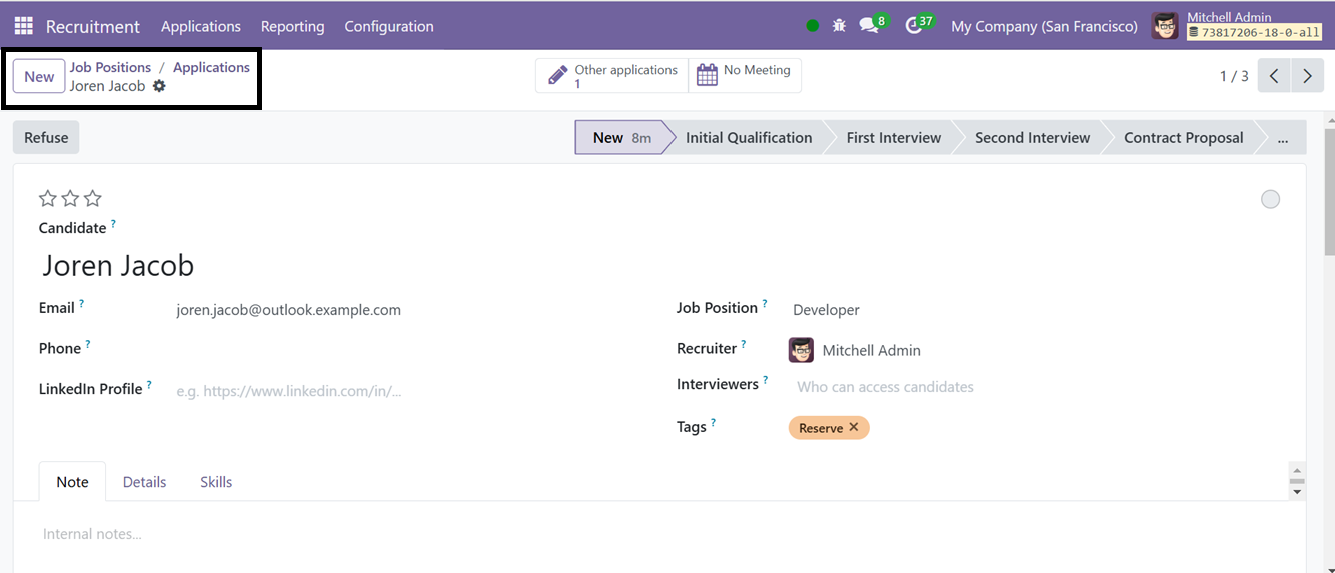This screenshot has height=573, width=1335.
Task: Set the third priority star
Action: point(93,198)
